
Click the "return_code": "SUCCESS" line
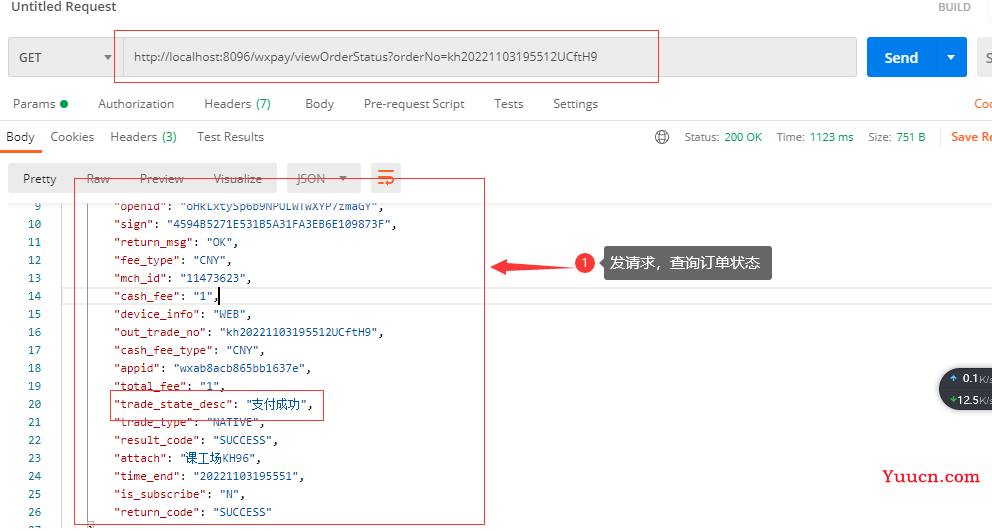coord(192,512)
